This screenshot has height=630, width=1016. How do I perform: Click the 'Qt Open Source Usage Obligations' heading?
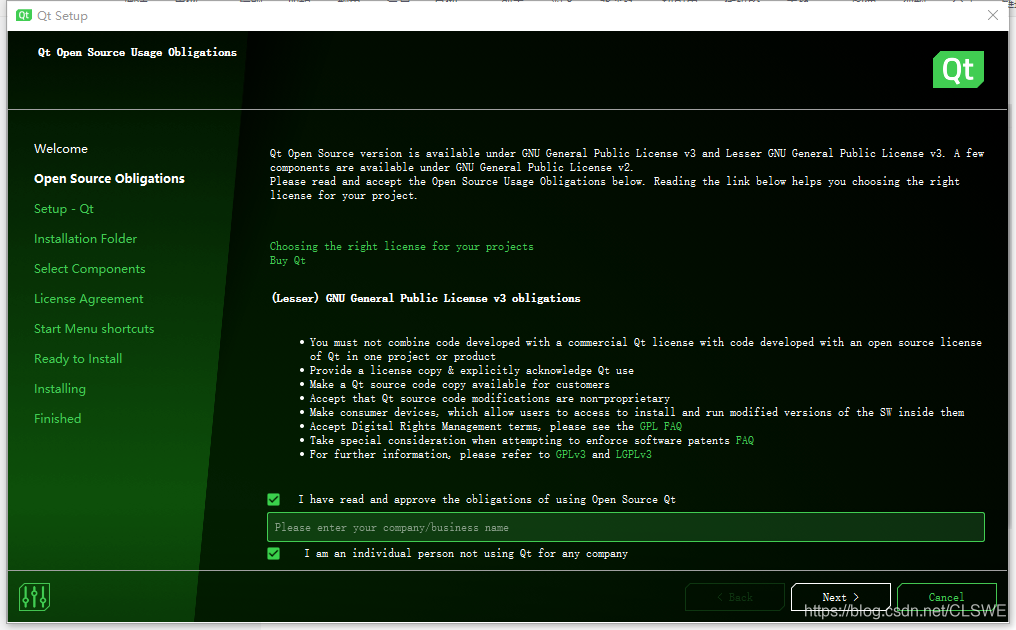point(137,52)
